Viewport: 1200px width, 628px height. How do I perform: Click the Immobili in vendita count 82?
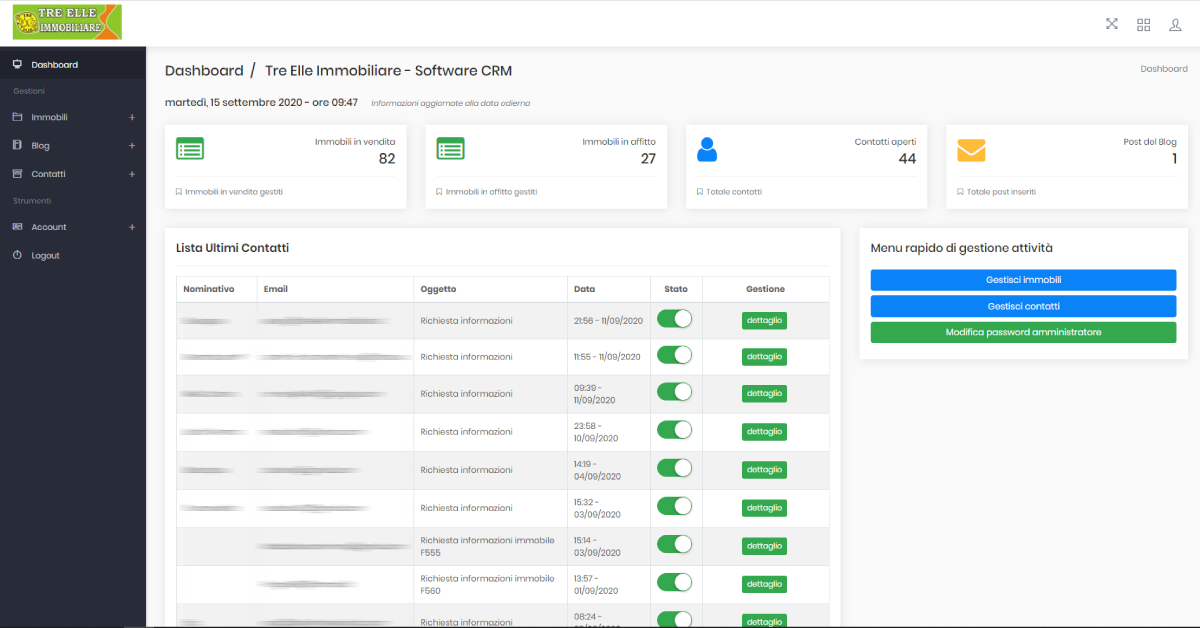pos(387,159)
